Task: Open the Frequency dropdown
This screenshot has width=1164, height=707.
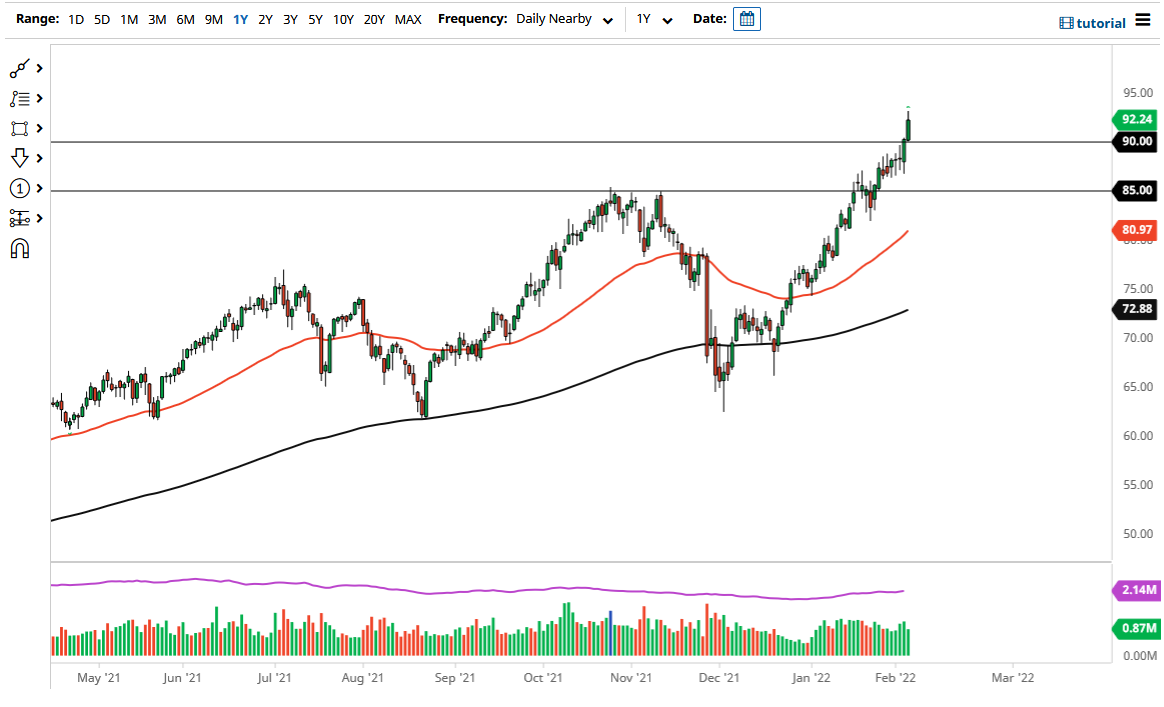Action: coord(565,18)
